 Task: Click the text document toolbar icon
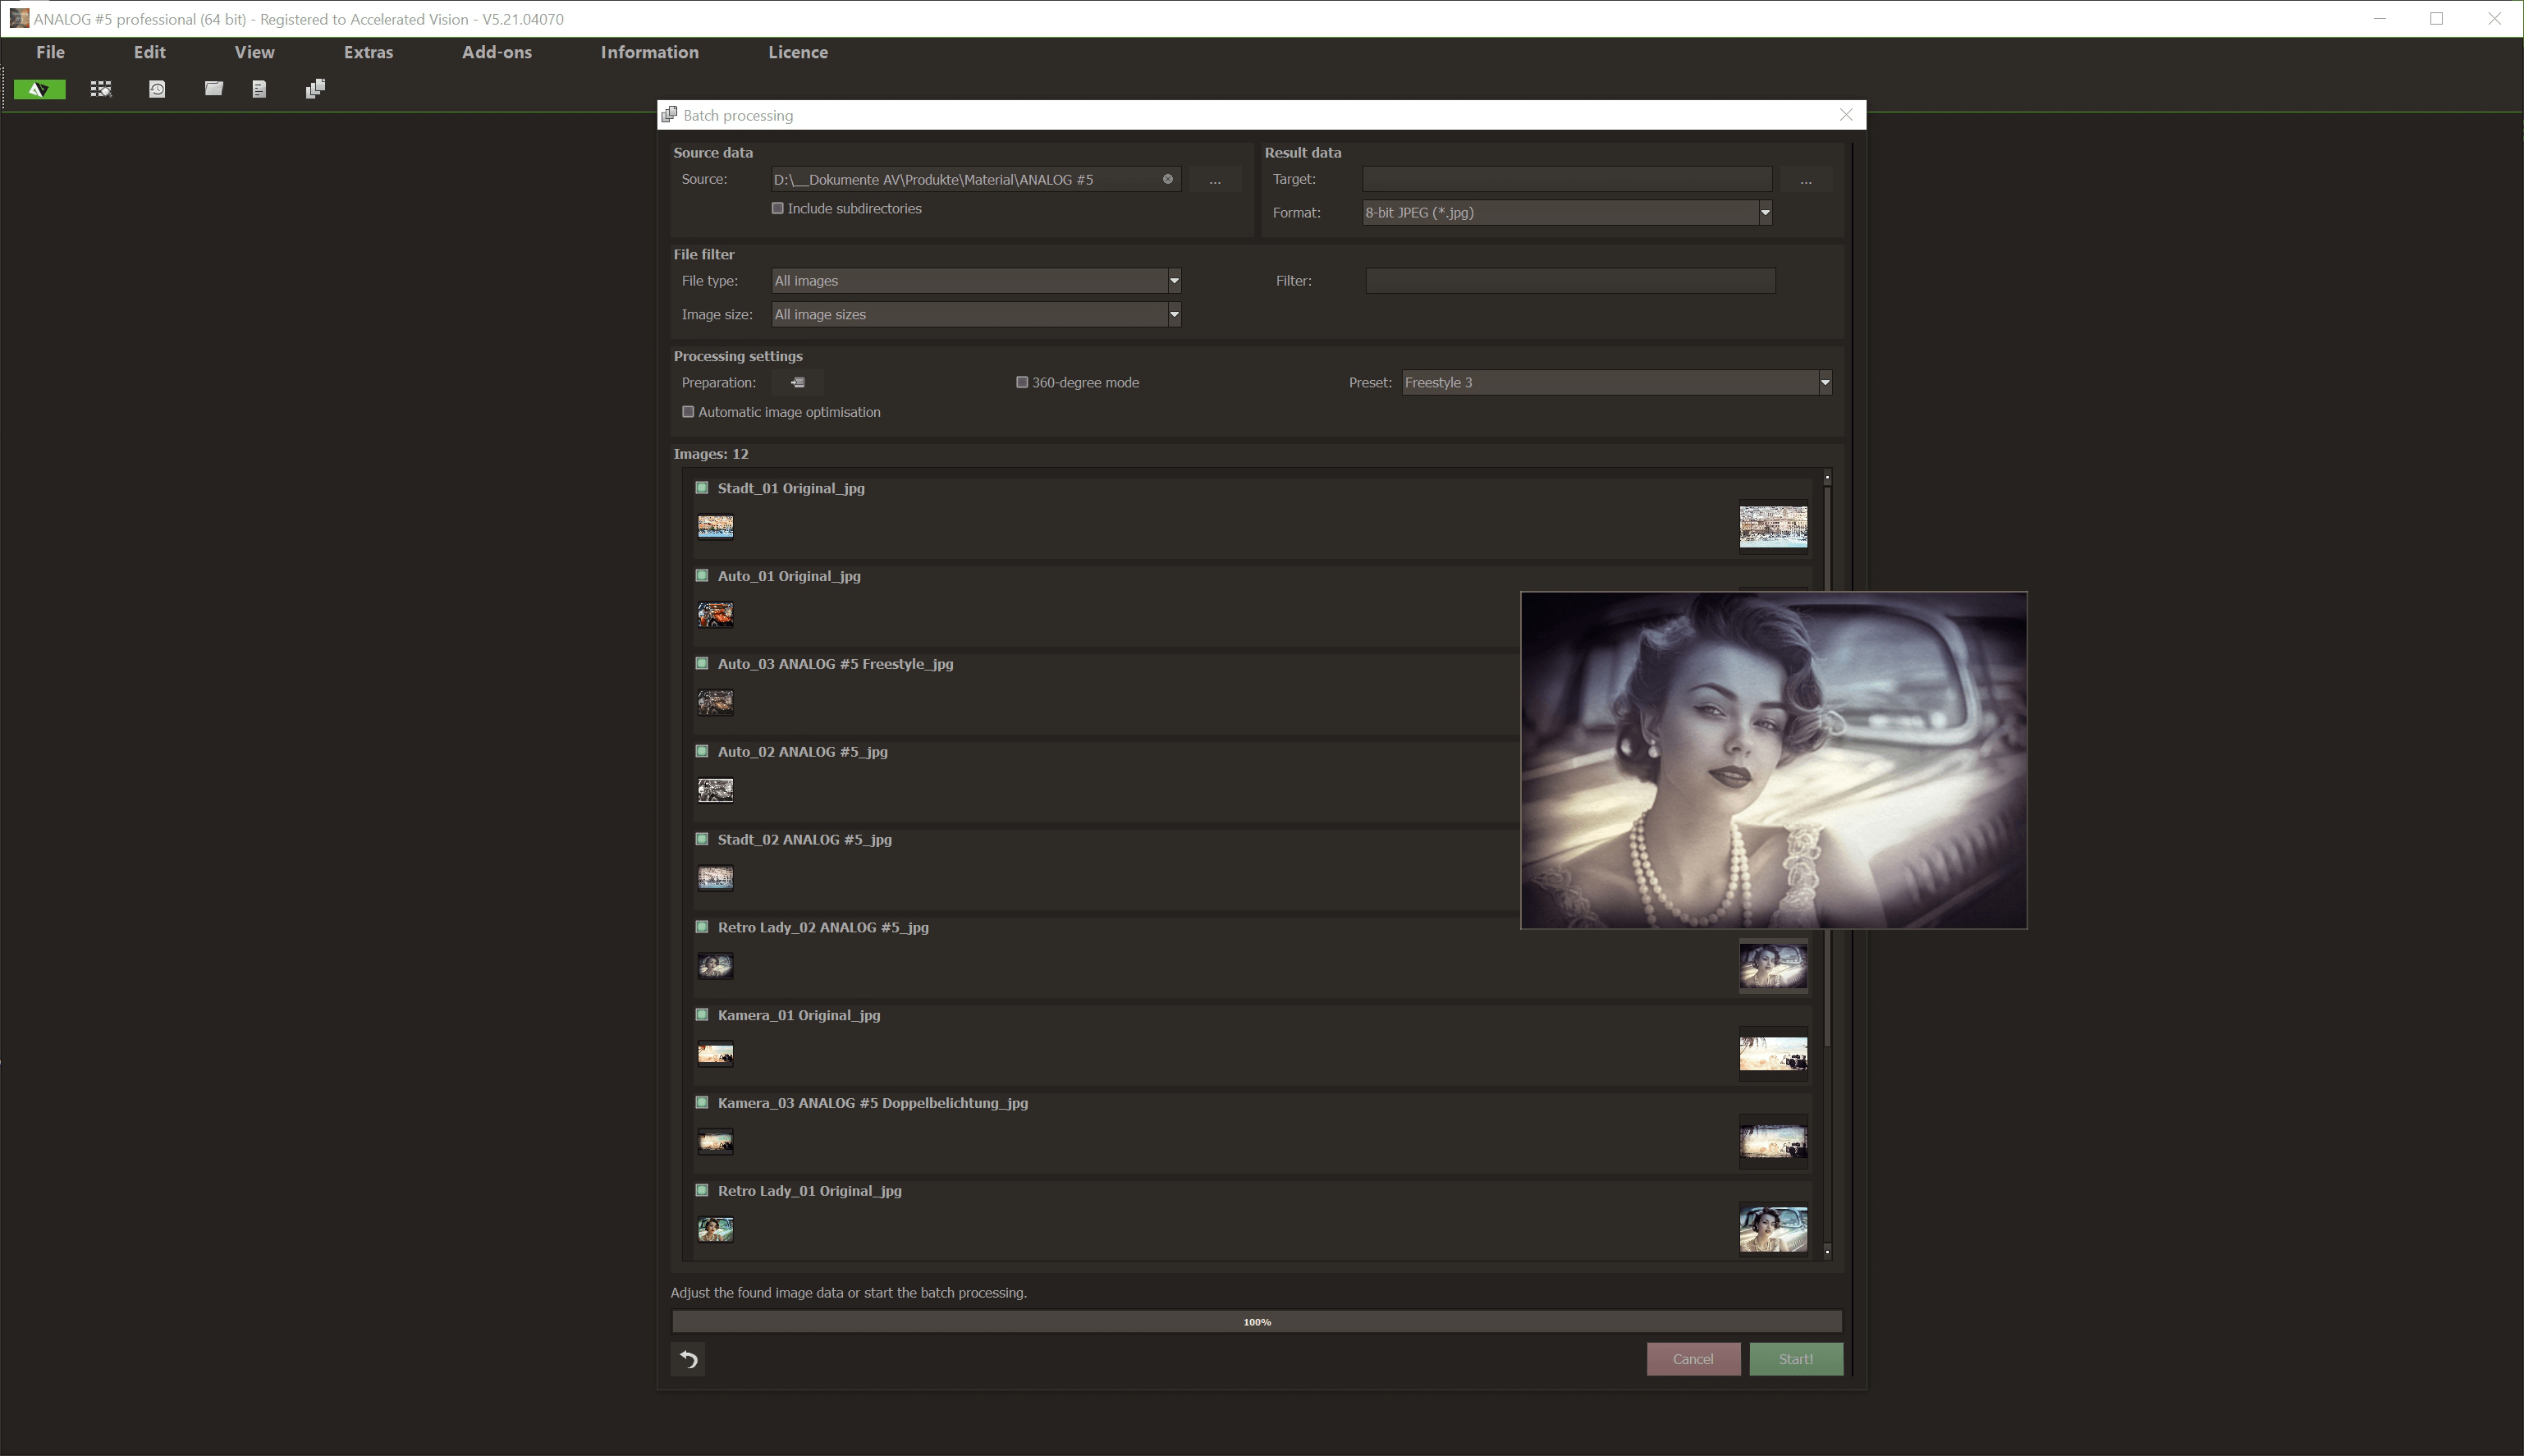[259, 89]
